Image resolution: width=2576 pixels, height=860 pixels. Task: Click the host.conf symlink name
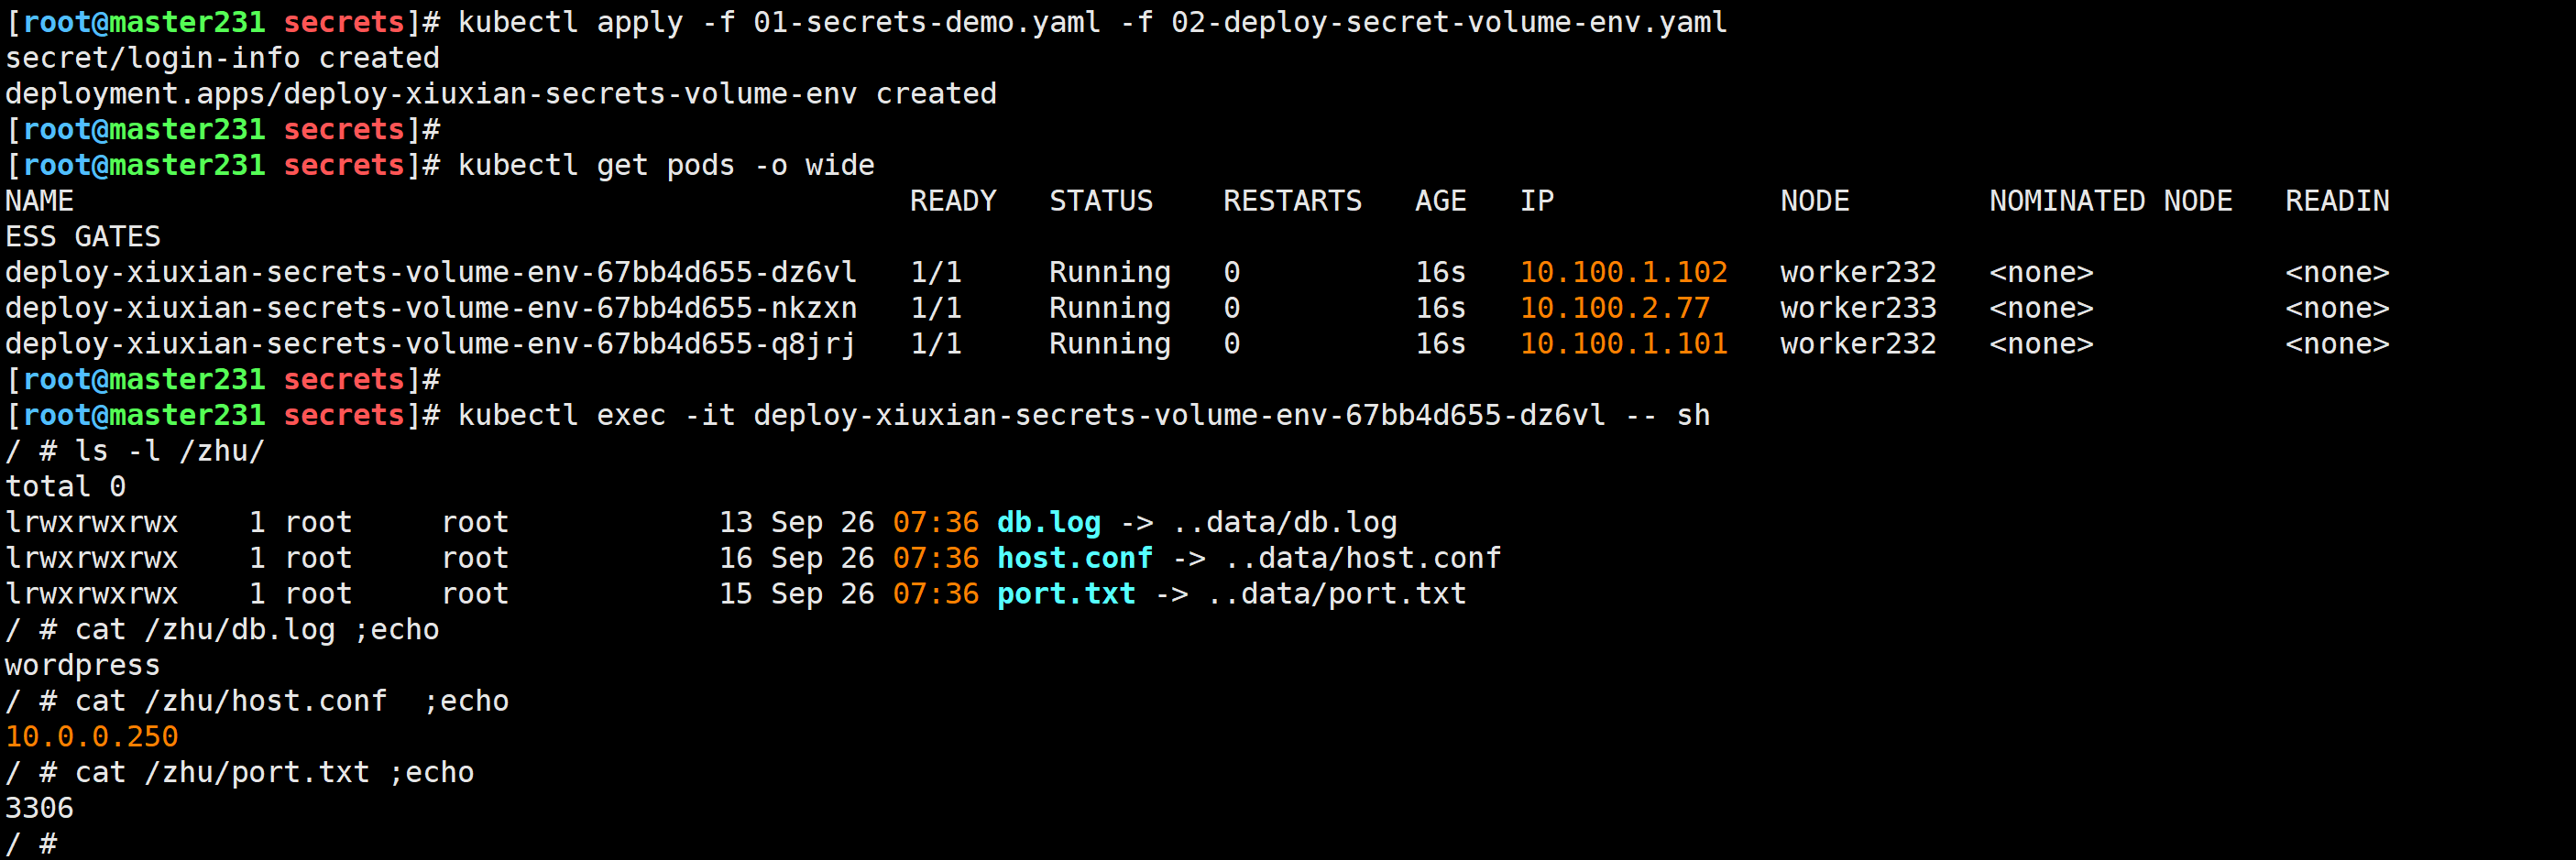[1075, 558]
